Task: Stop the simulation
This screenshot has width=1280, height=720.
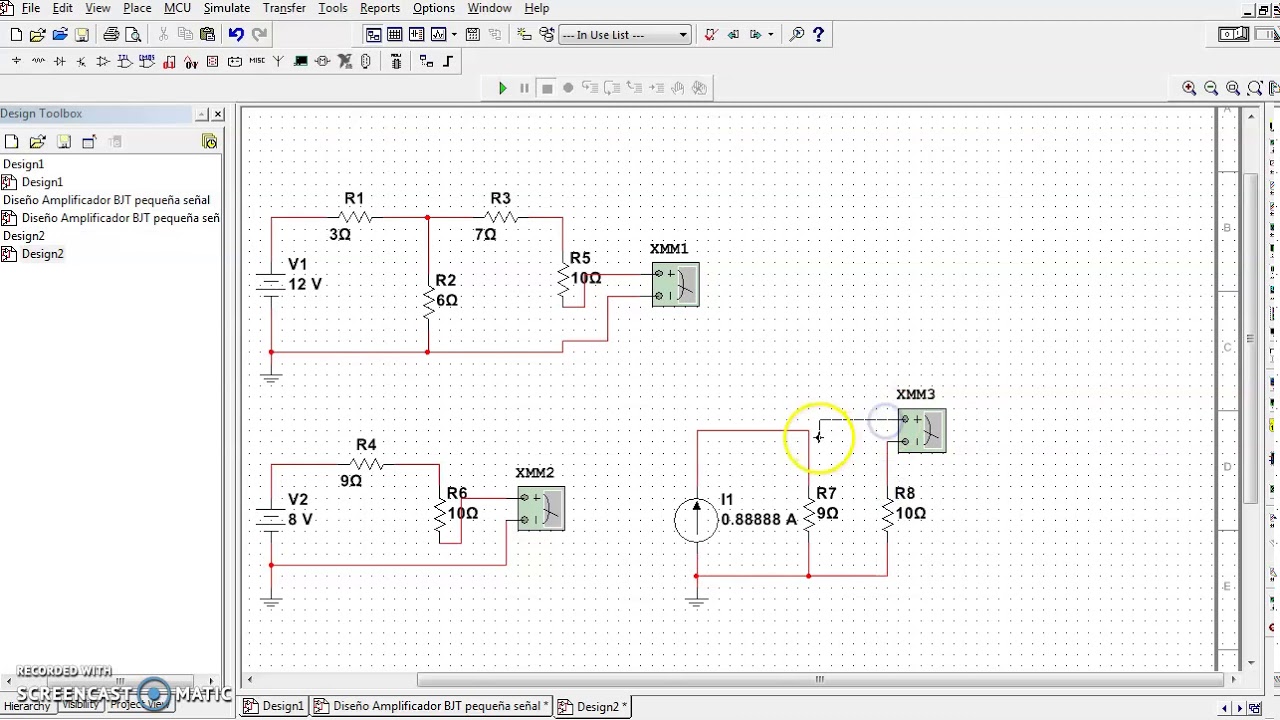Action: (547, 88)
